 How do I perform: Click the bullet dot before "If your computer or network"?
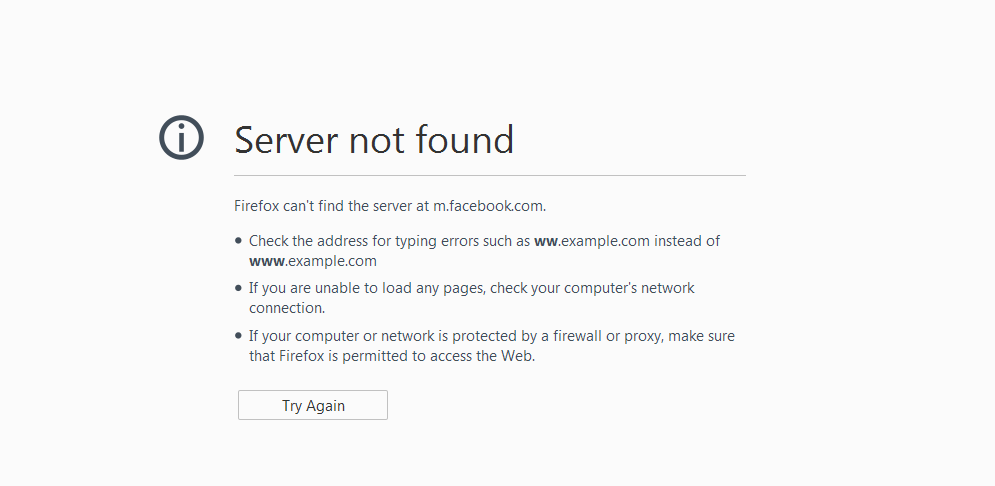pyautogui.click(x=239, y=336)
